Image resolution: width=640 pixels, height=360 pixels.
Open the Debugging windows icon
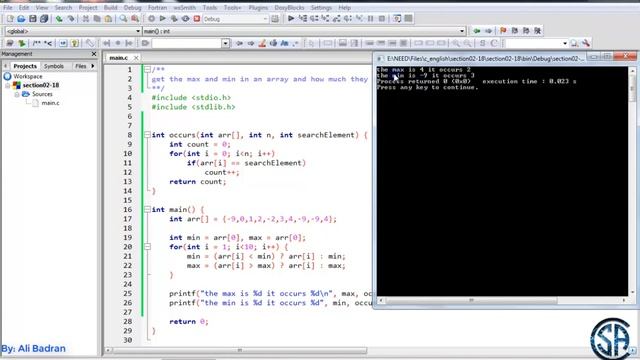(397, 18)
